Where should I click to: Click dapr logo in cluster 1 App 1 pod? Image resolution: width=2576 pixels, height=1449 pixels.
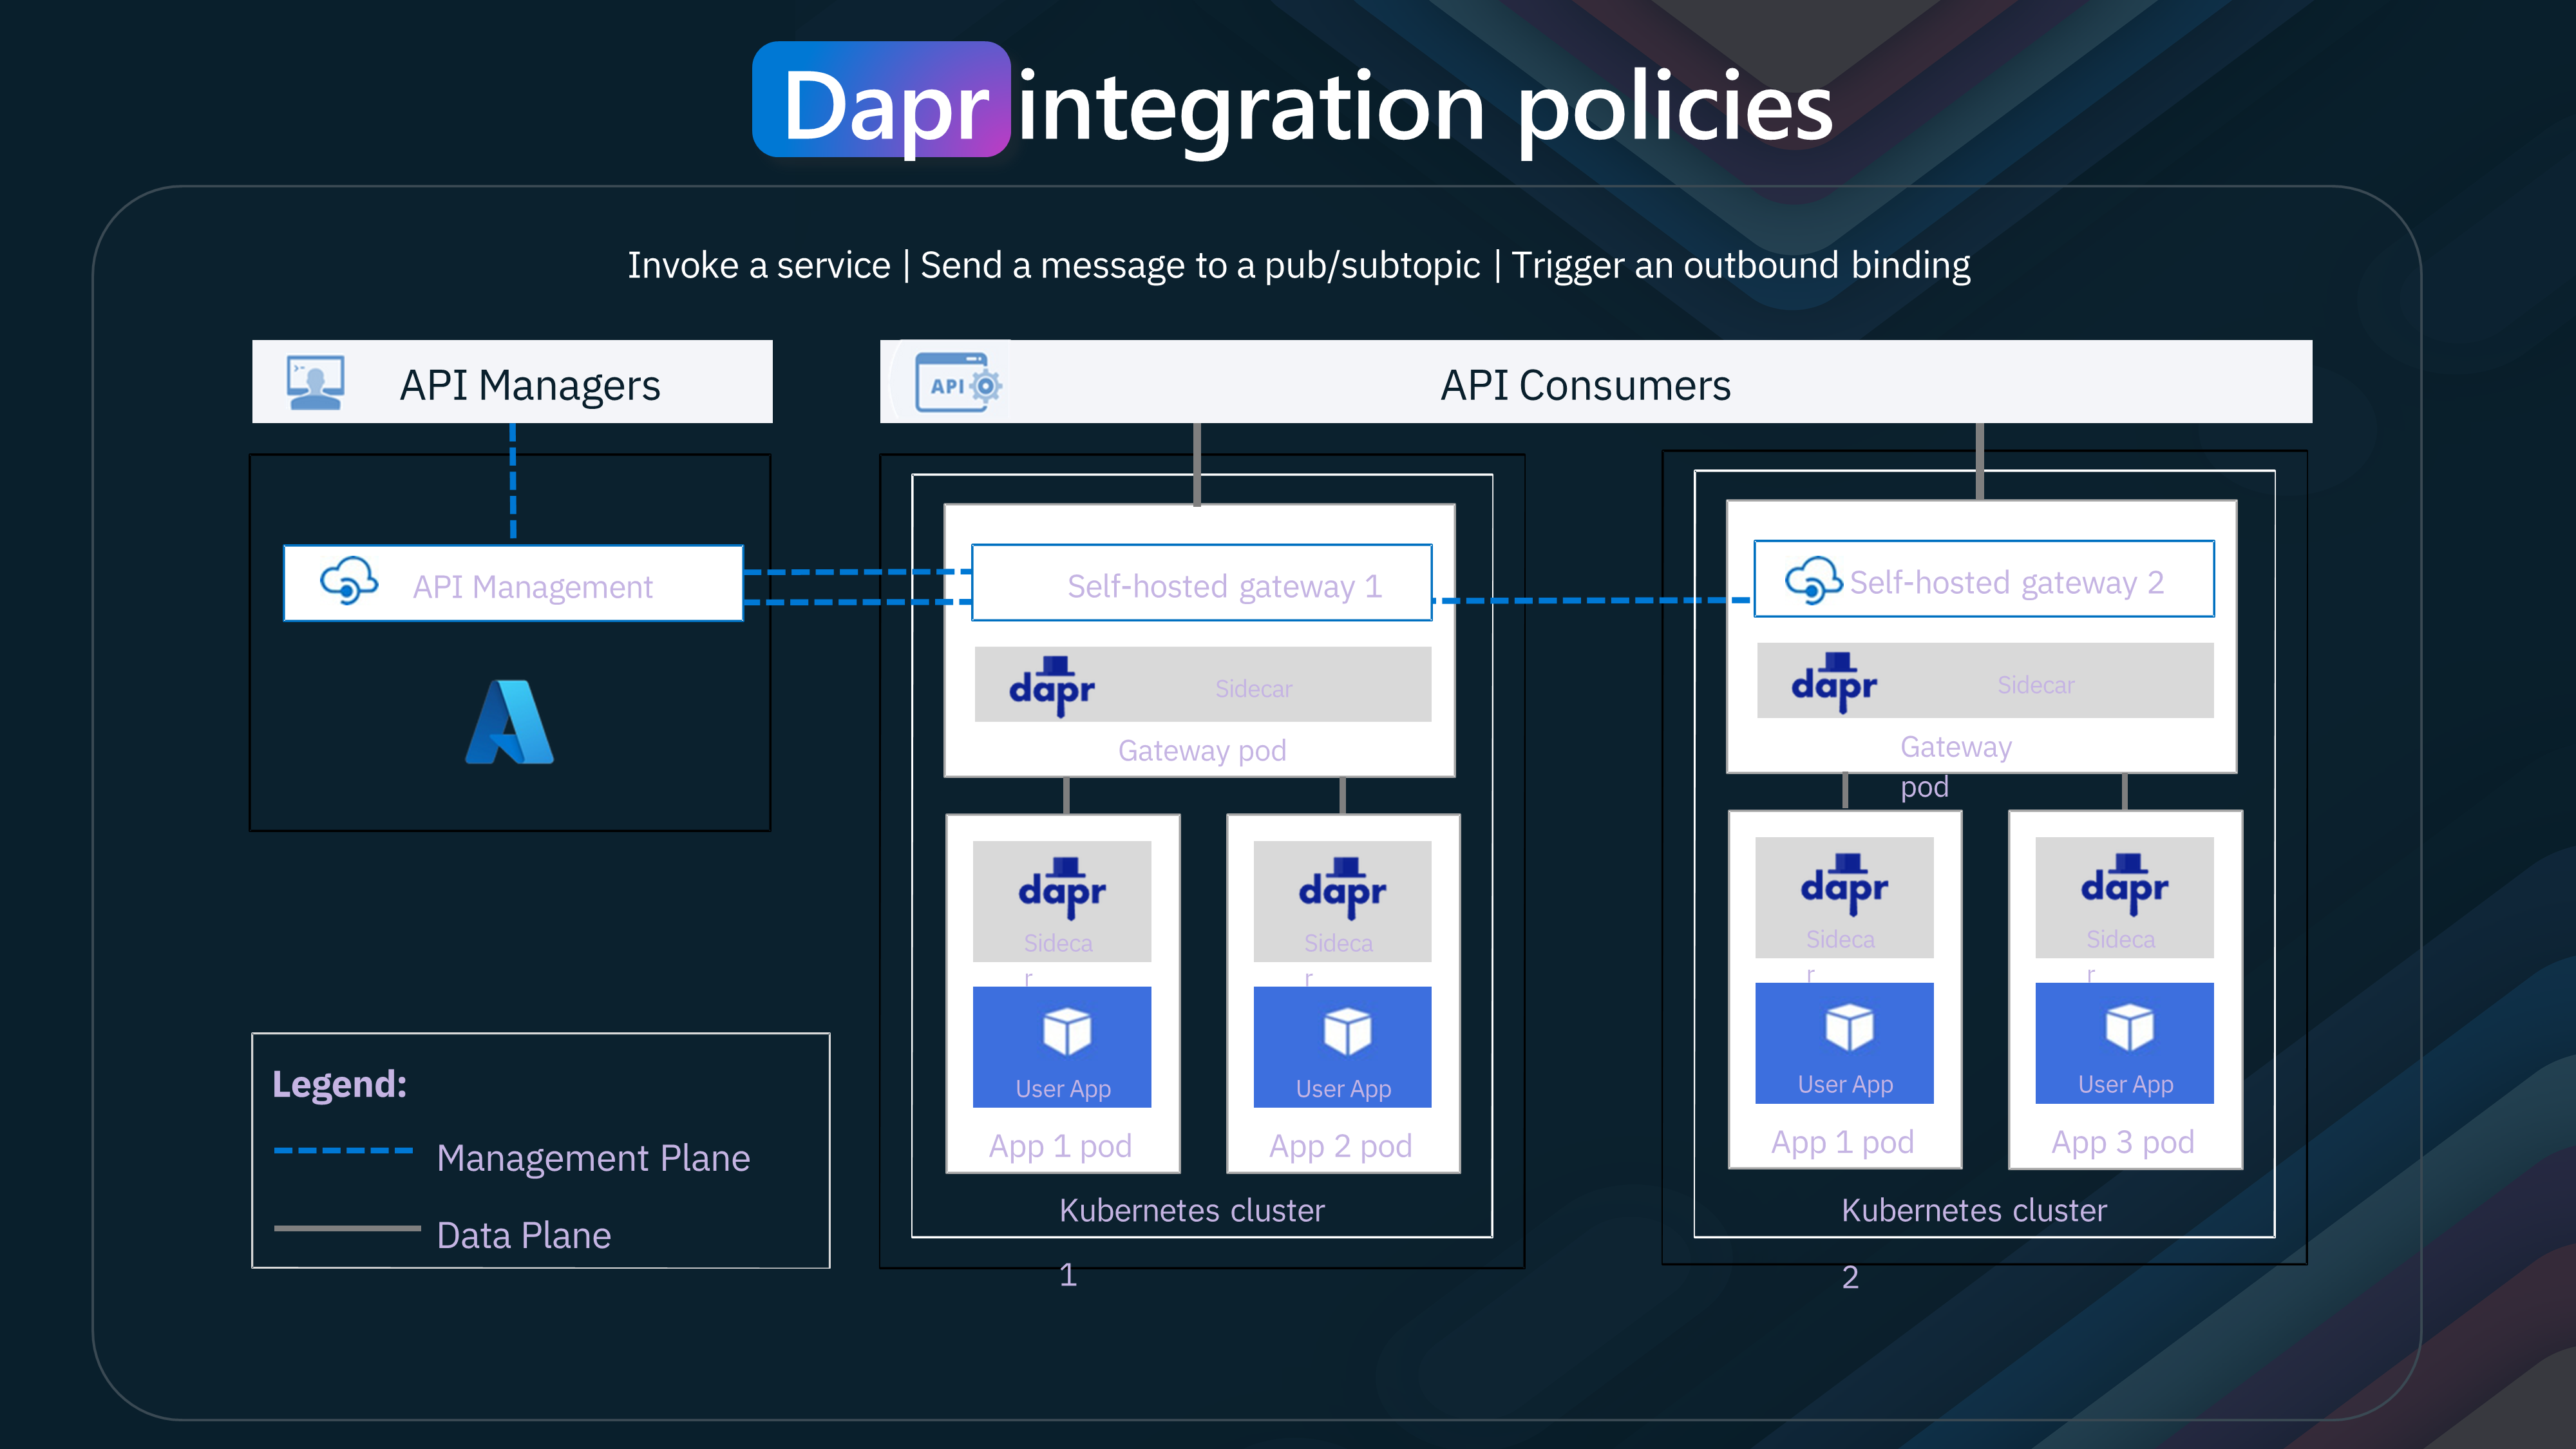pyautogui.click(x=1062, y=888)
